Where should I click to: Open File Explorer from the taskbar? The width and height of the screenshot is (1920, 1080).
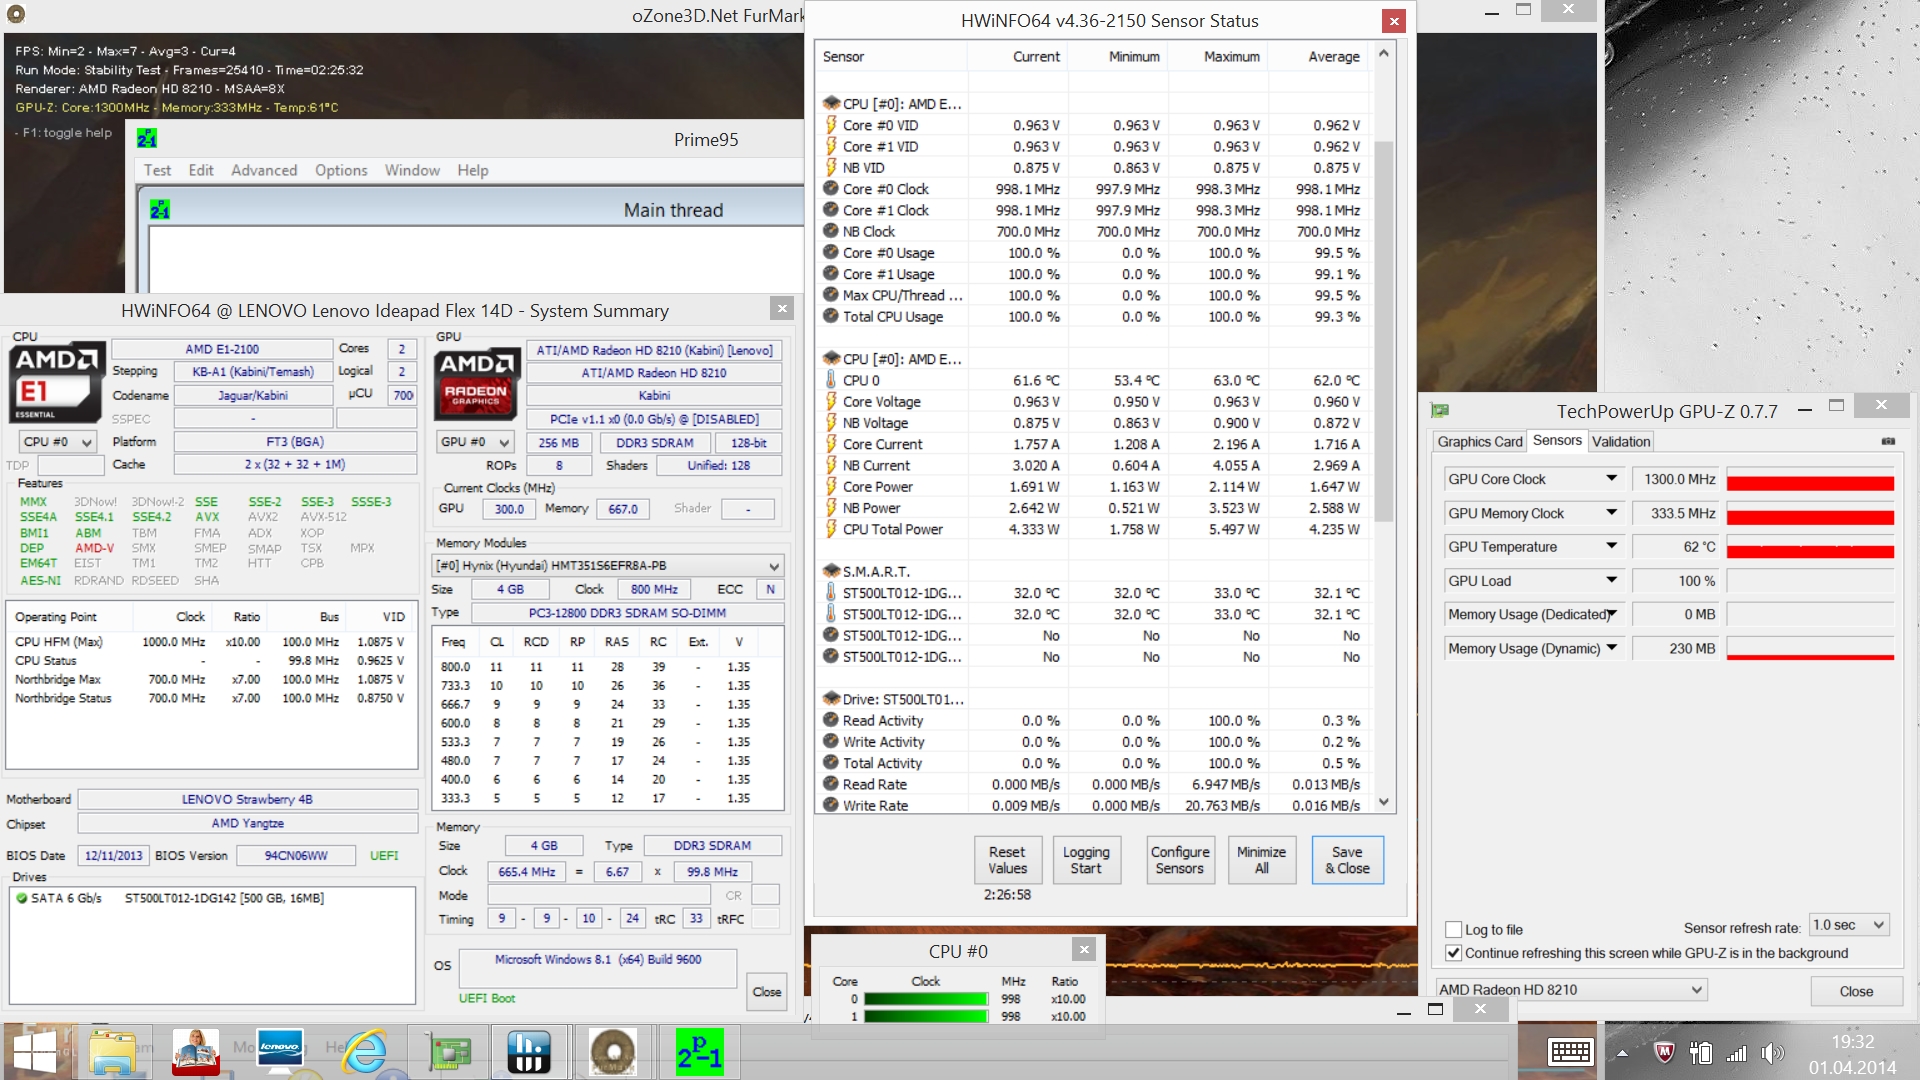(x=112, y=1052)
